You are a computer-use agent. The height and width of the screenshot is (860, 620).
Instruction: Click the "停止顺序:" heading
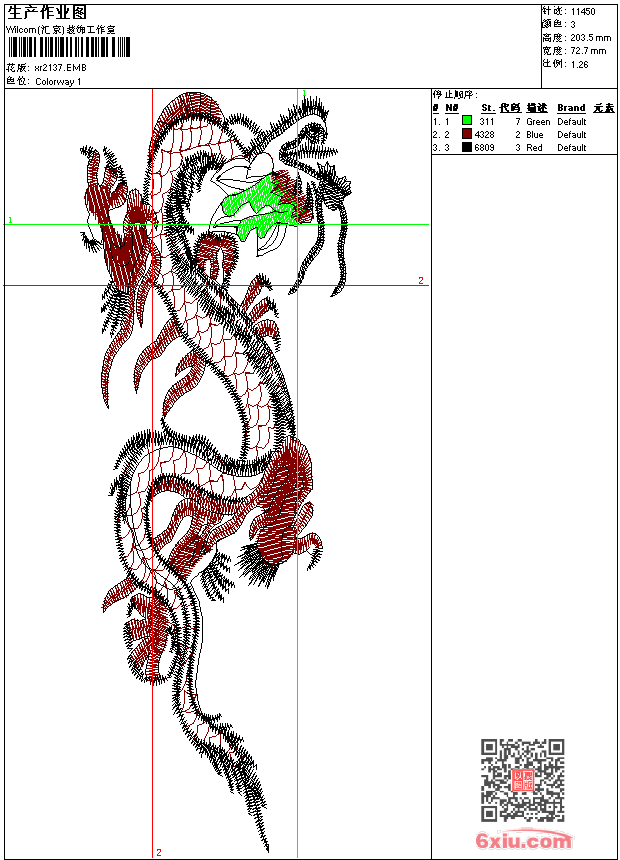[x=455, y=95]
